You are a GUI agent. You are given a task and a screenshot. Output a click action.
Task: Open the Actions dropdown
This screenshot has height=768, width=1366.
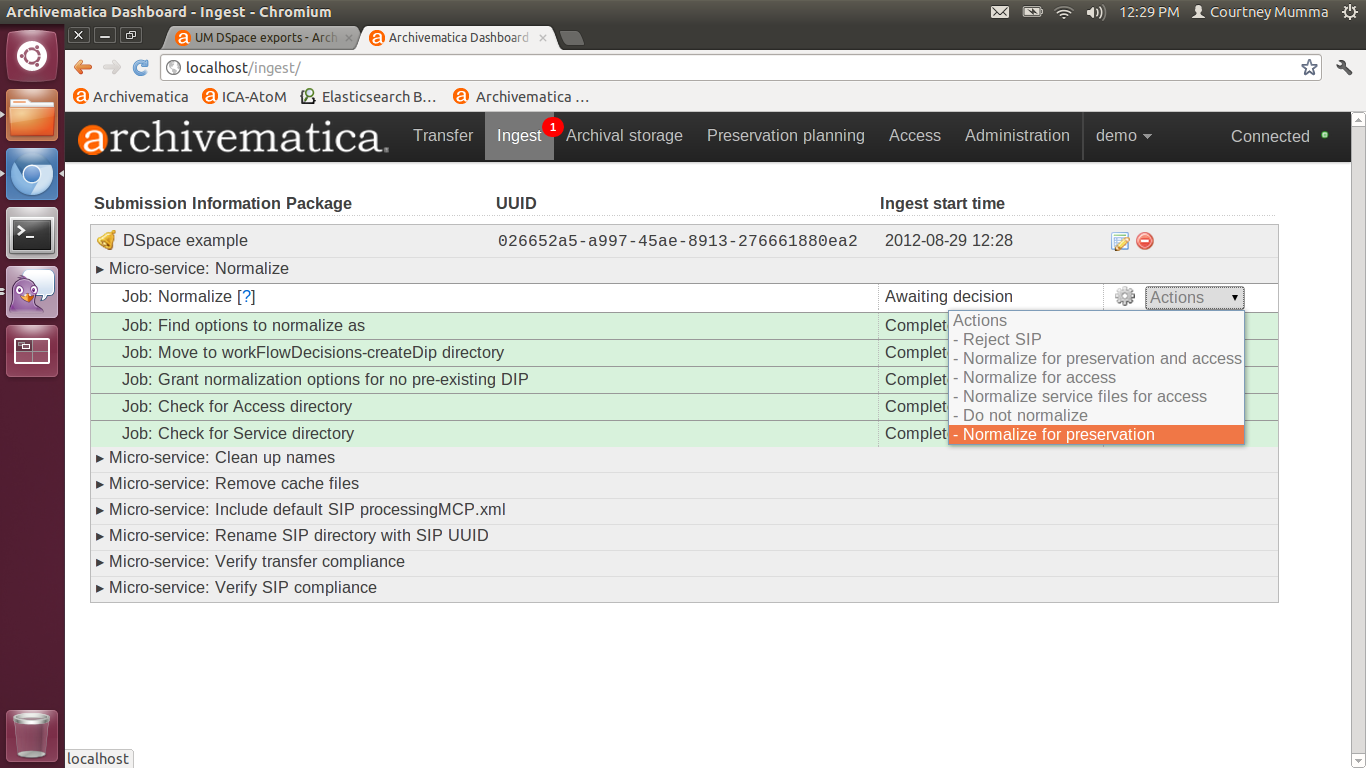coord(1194,298)
